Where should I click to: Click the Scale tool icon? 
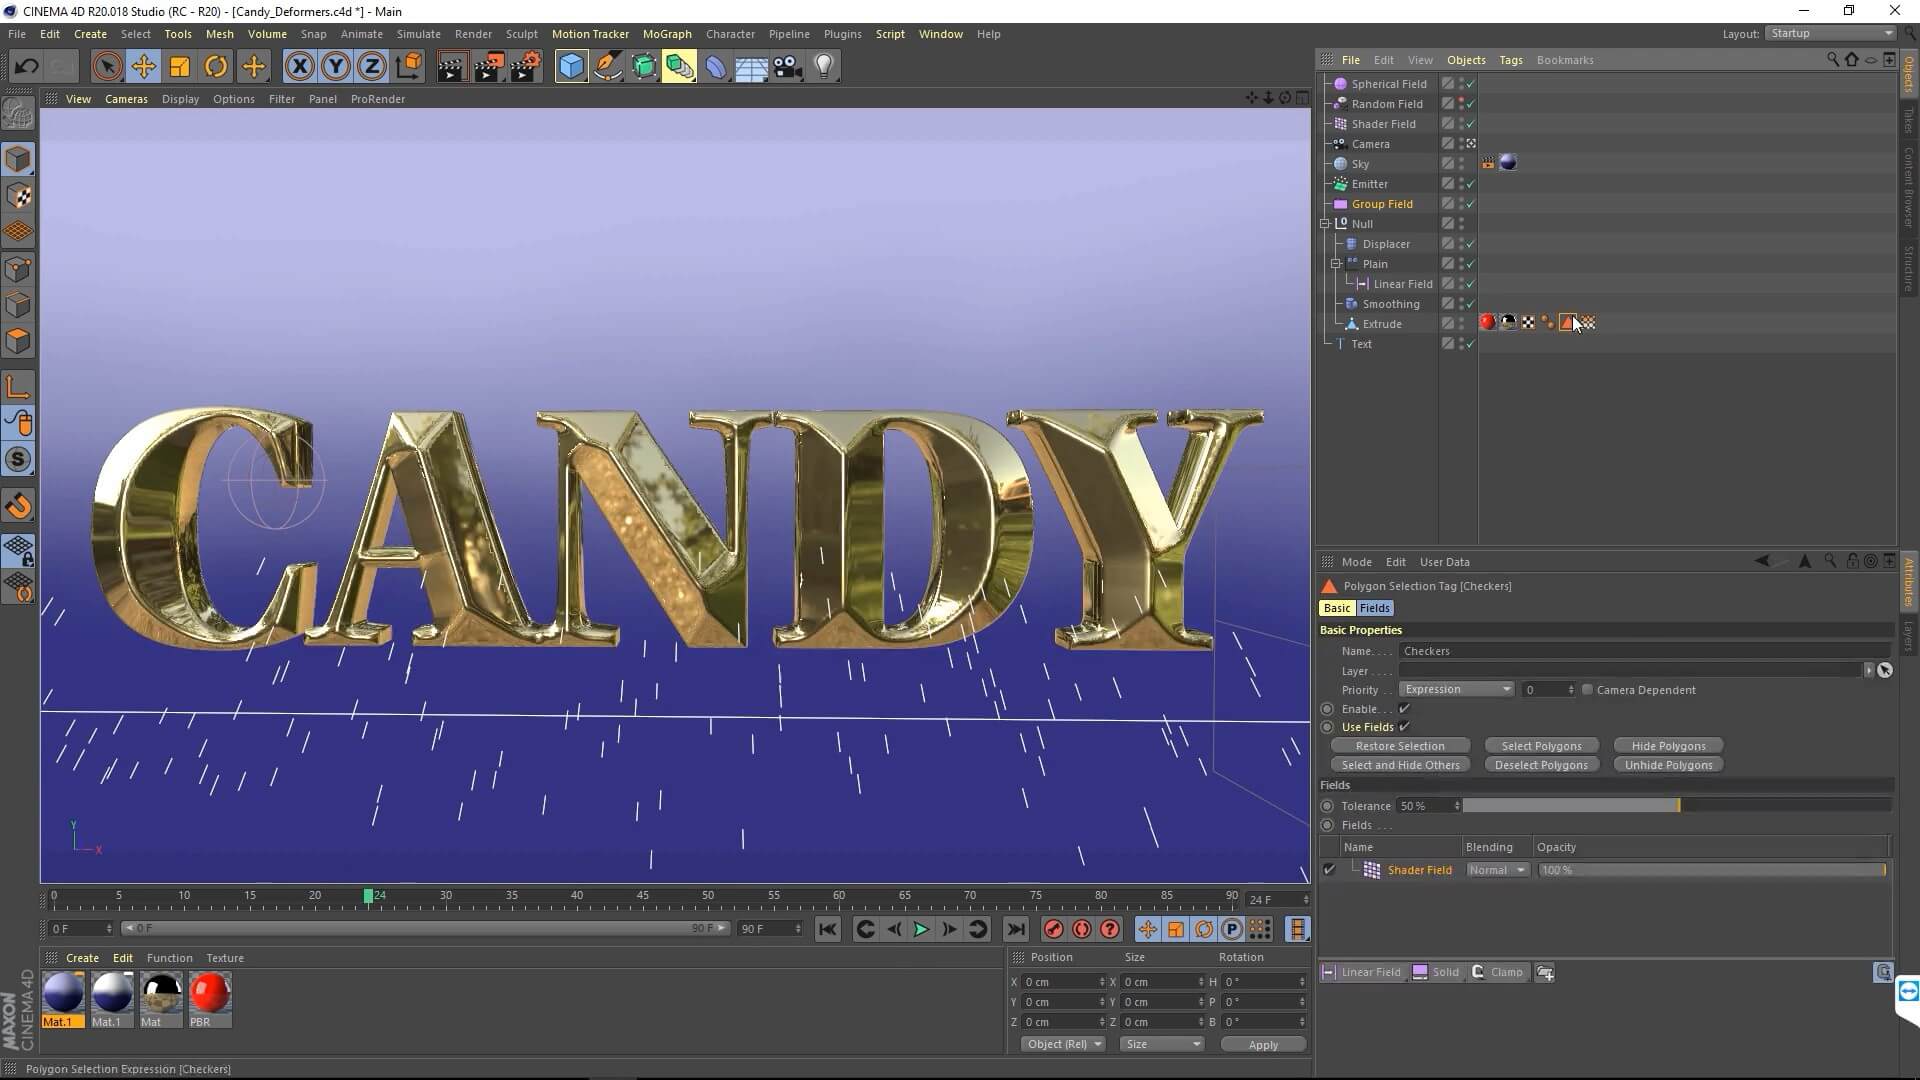coord(180,67)
